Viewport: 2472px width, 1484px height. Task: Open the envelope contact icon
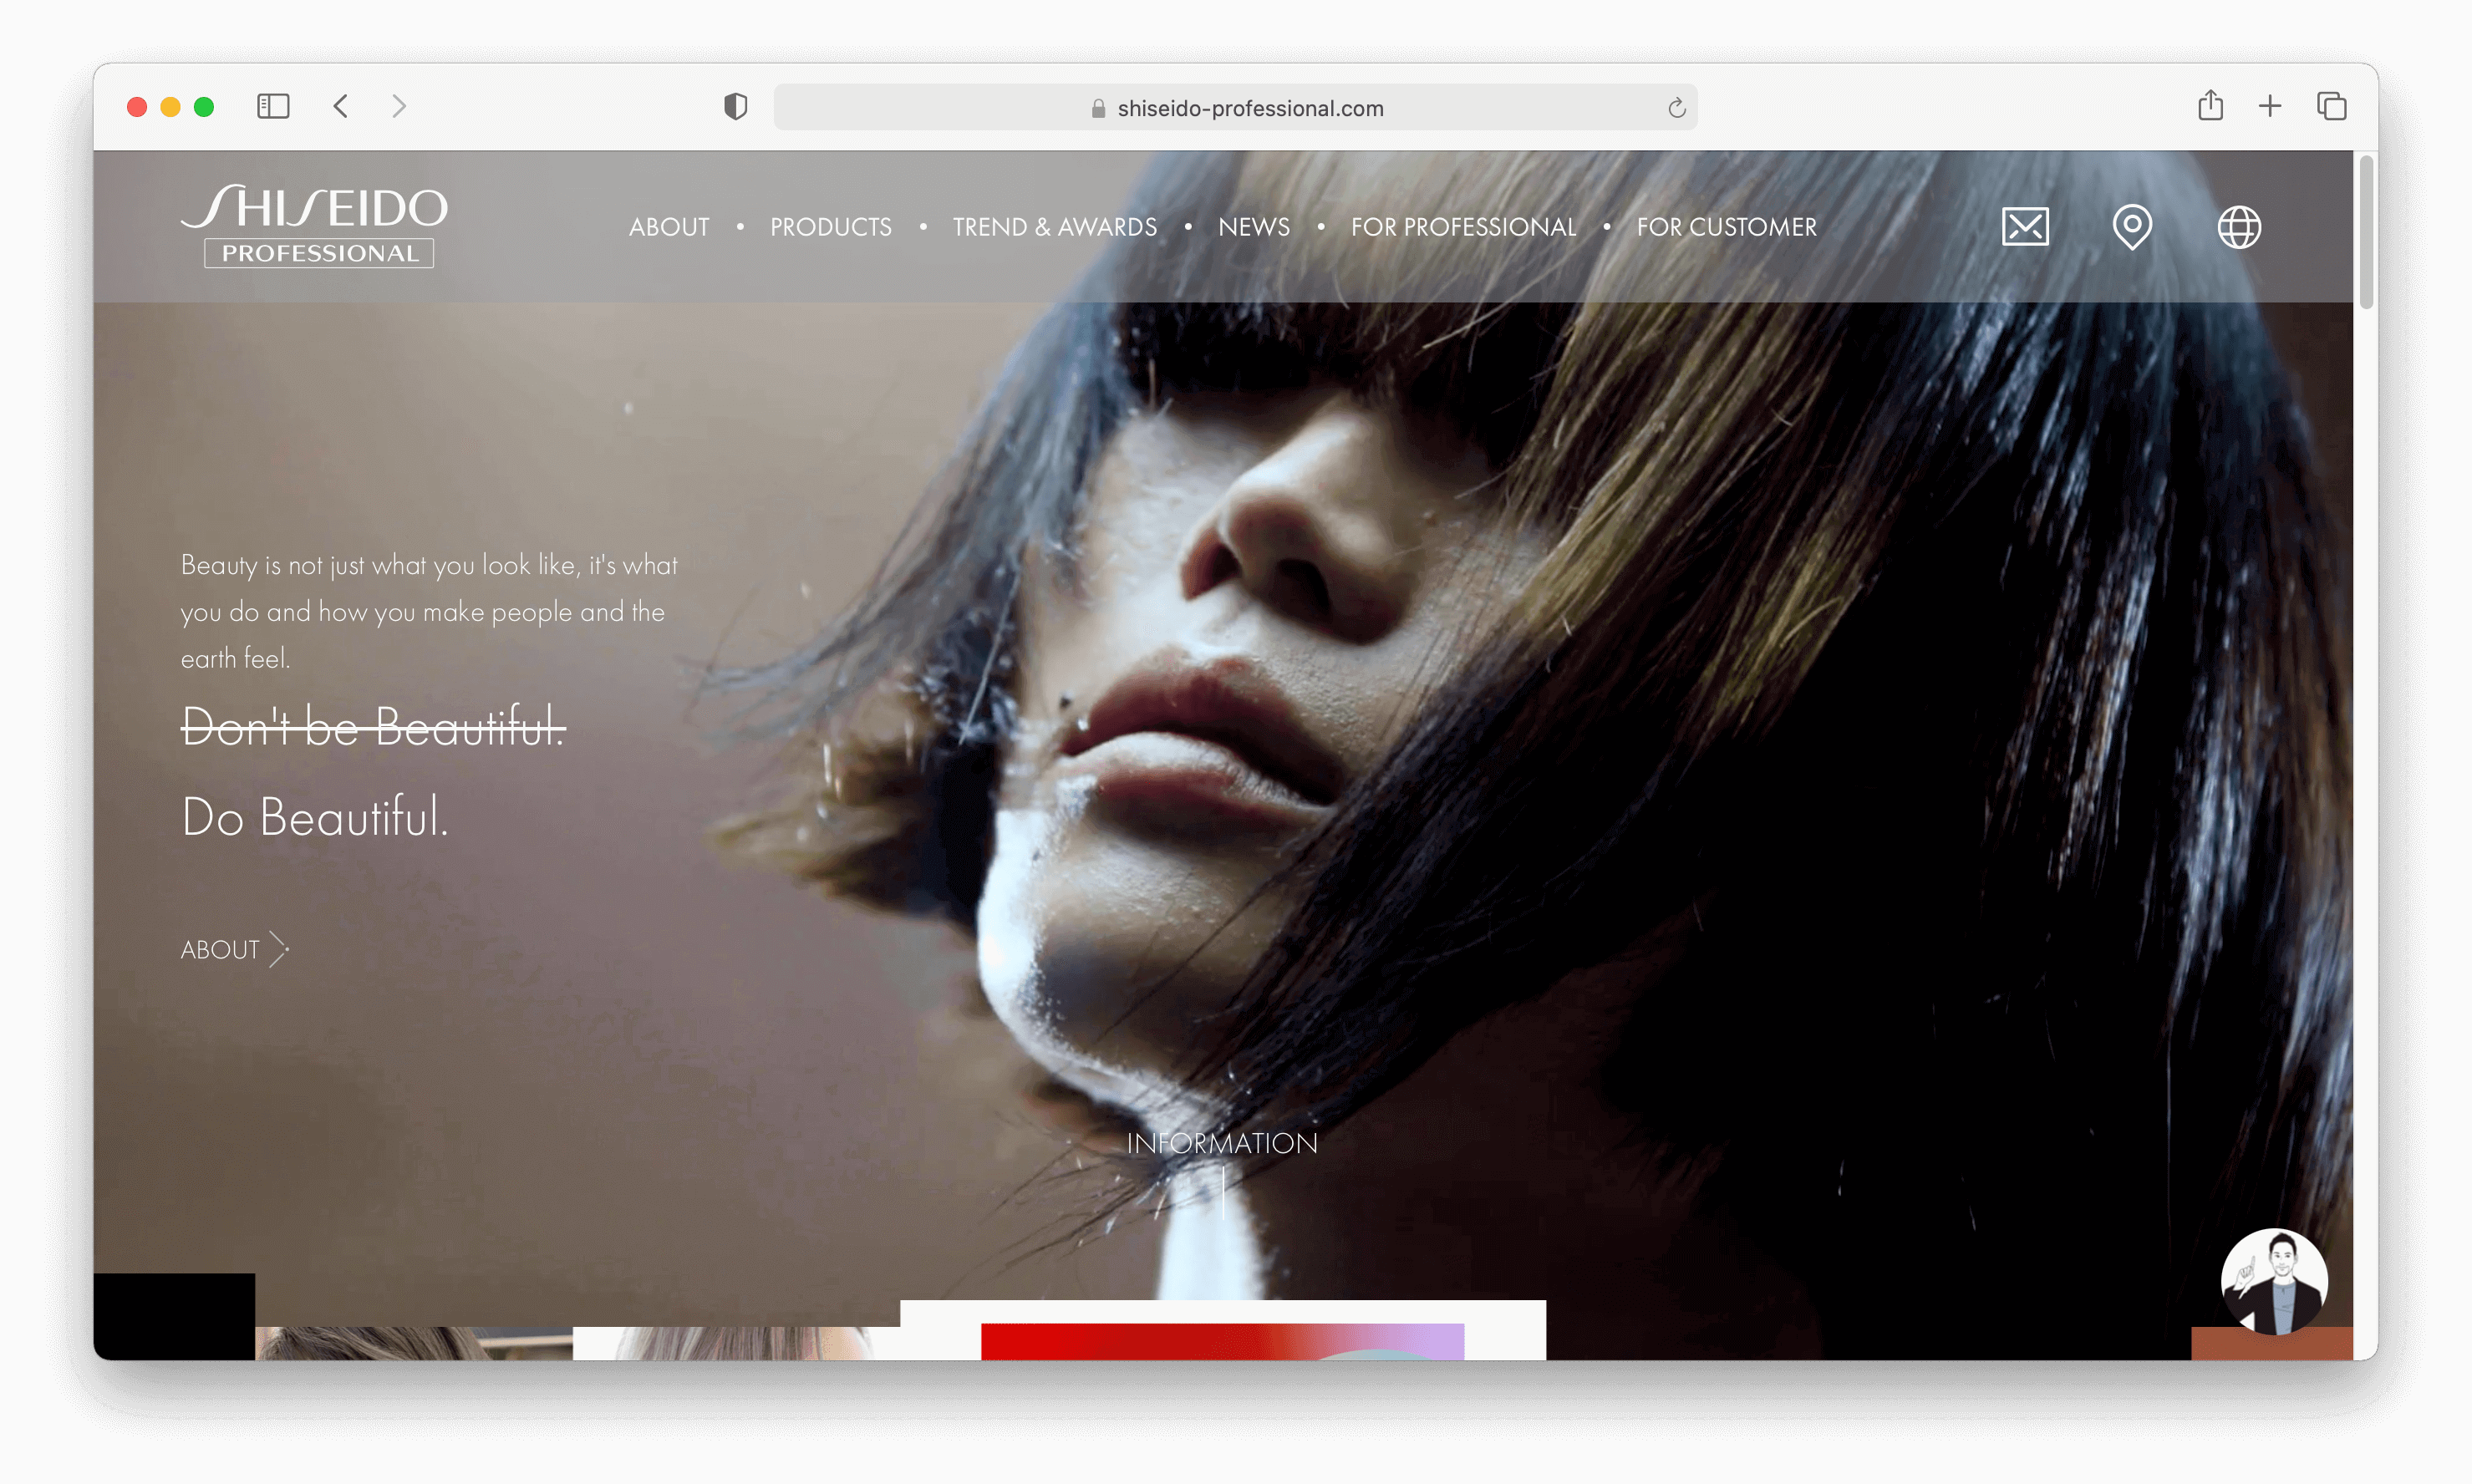tap(2025, 227)
